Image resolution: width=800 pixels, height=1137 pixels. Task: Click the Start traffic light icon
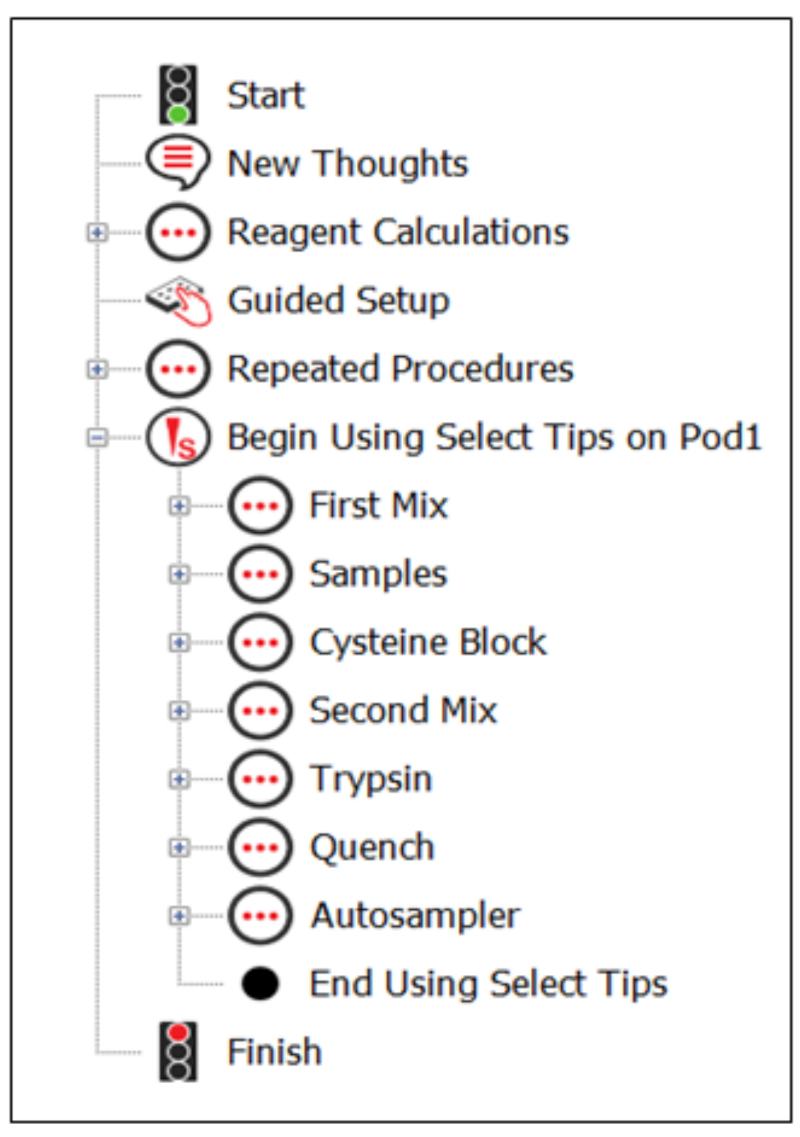178,95
